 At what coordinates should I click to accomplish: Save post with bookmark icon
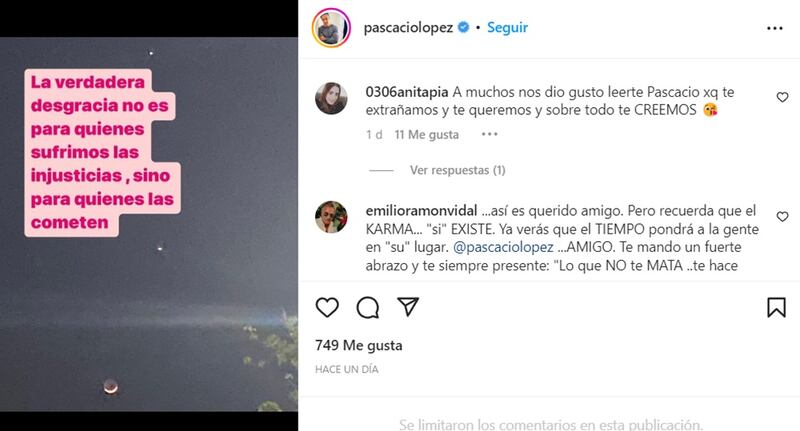(777, 307)
